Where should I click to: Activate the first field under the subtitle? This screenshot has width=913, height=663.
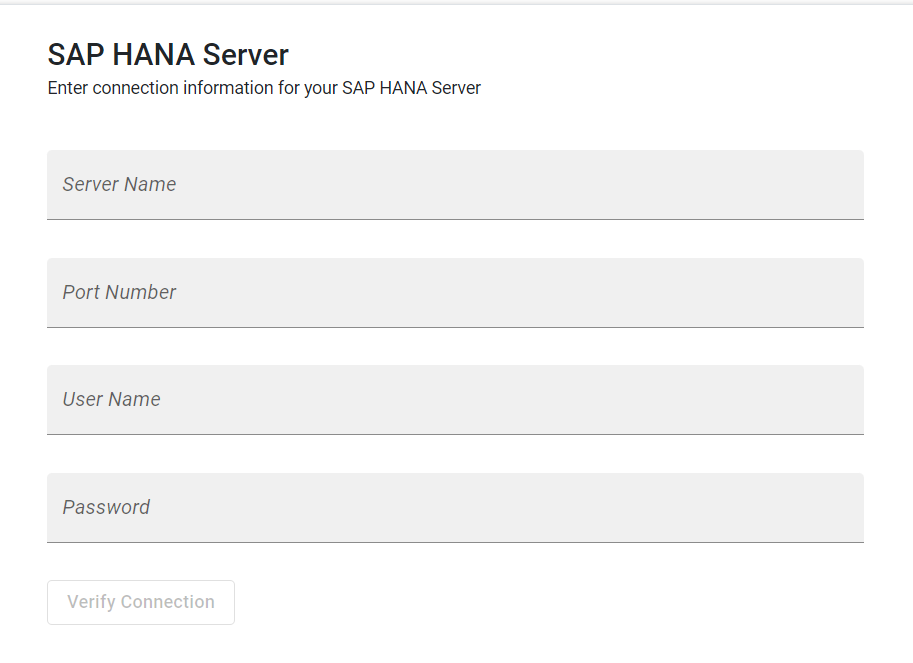point(455,185)
